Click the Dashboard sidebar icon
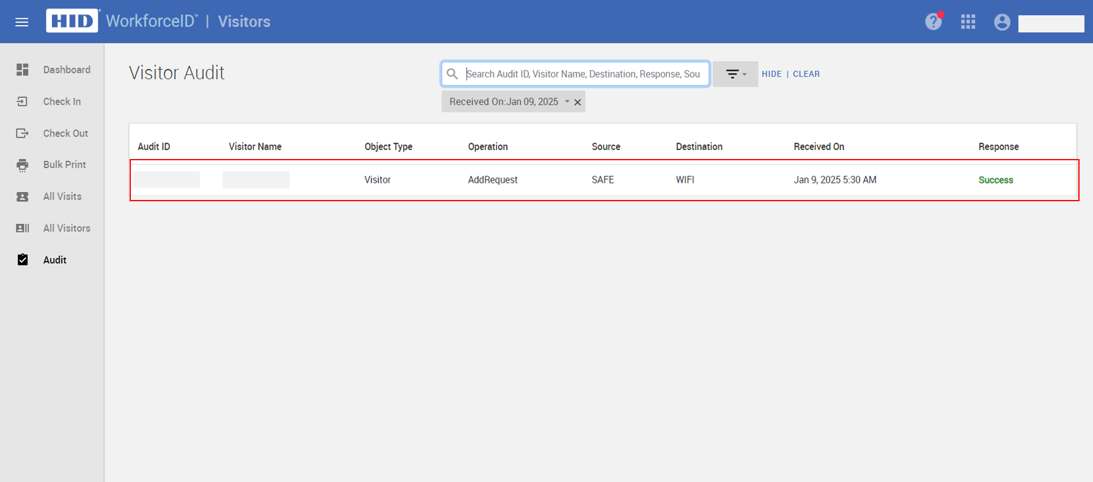The height and width of the screenshot is (482, 1093). point(22,70)
